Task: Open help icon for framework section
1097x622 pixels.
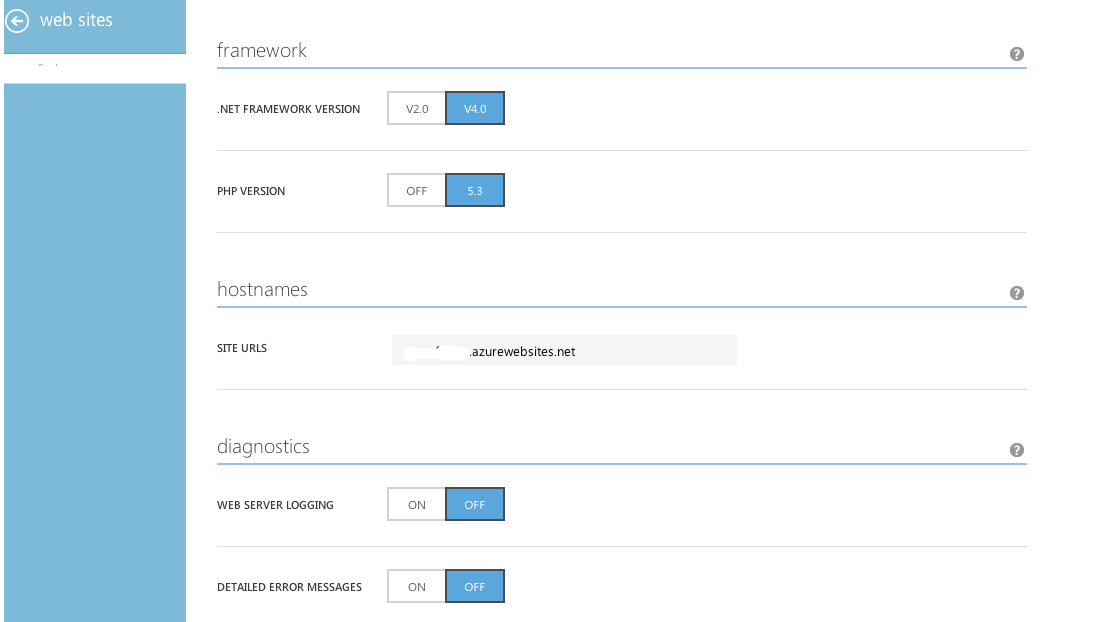Action: tap(1017, 54)
